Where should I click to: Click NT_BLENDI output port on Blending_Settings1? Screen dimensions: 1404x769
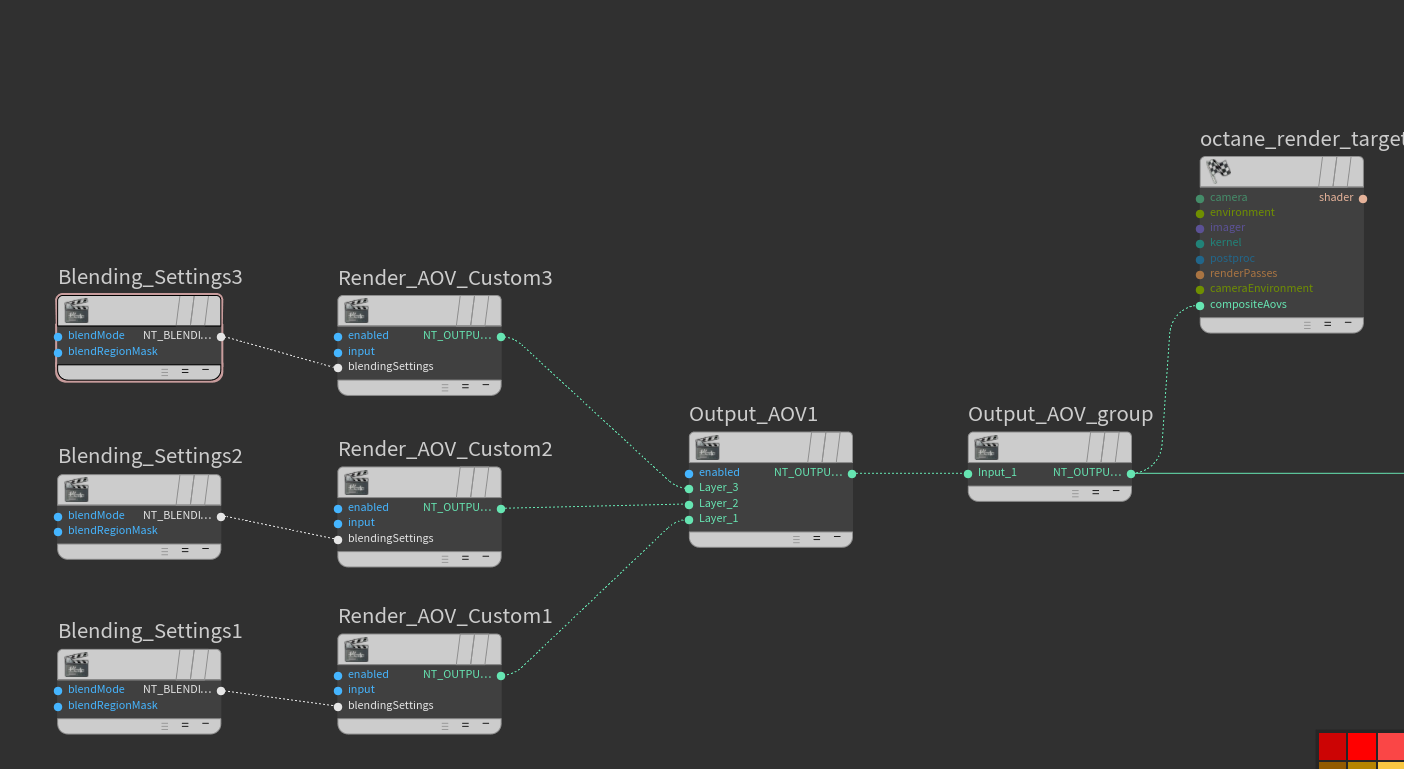[221, 691]
